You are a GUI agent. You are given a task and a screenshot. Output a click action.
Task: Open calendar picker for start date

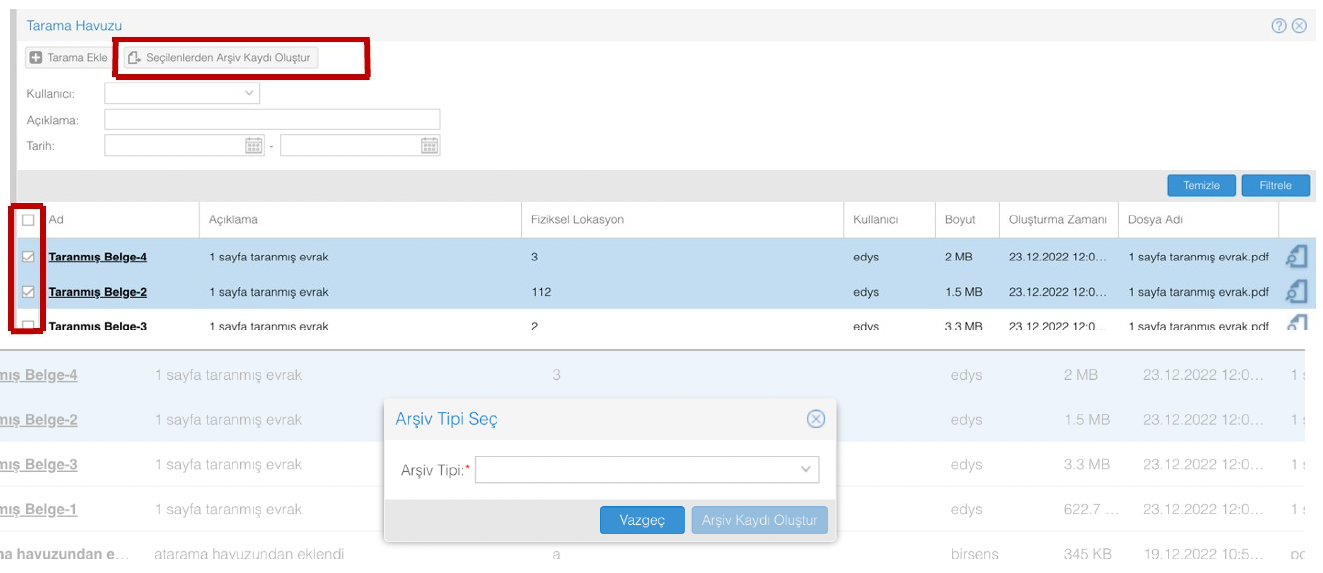tap(254, 146)
